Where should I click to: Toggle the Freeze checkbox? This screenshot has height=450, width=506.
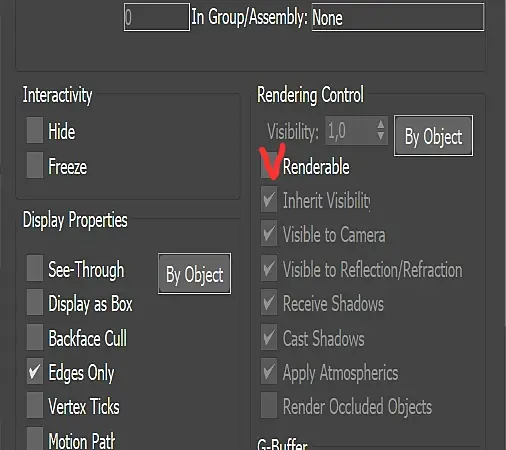[x=35, y=165]
